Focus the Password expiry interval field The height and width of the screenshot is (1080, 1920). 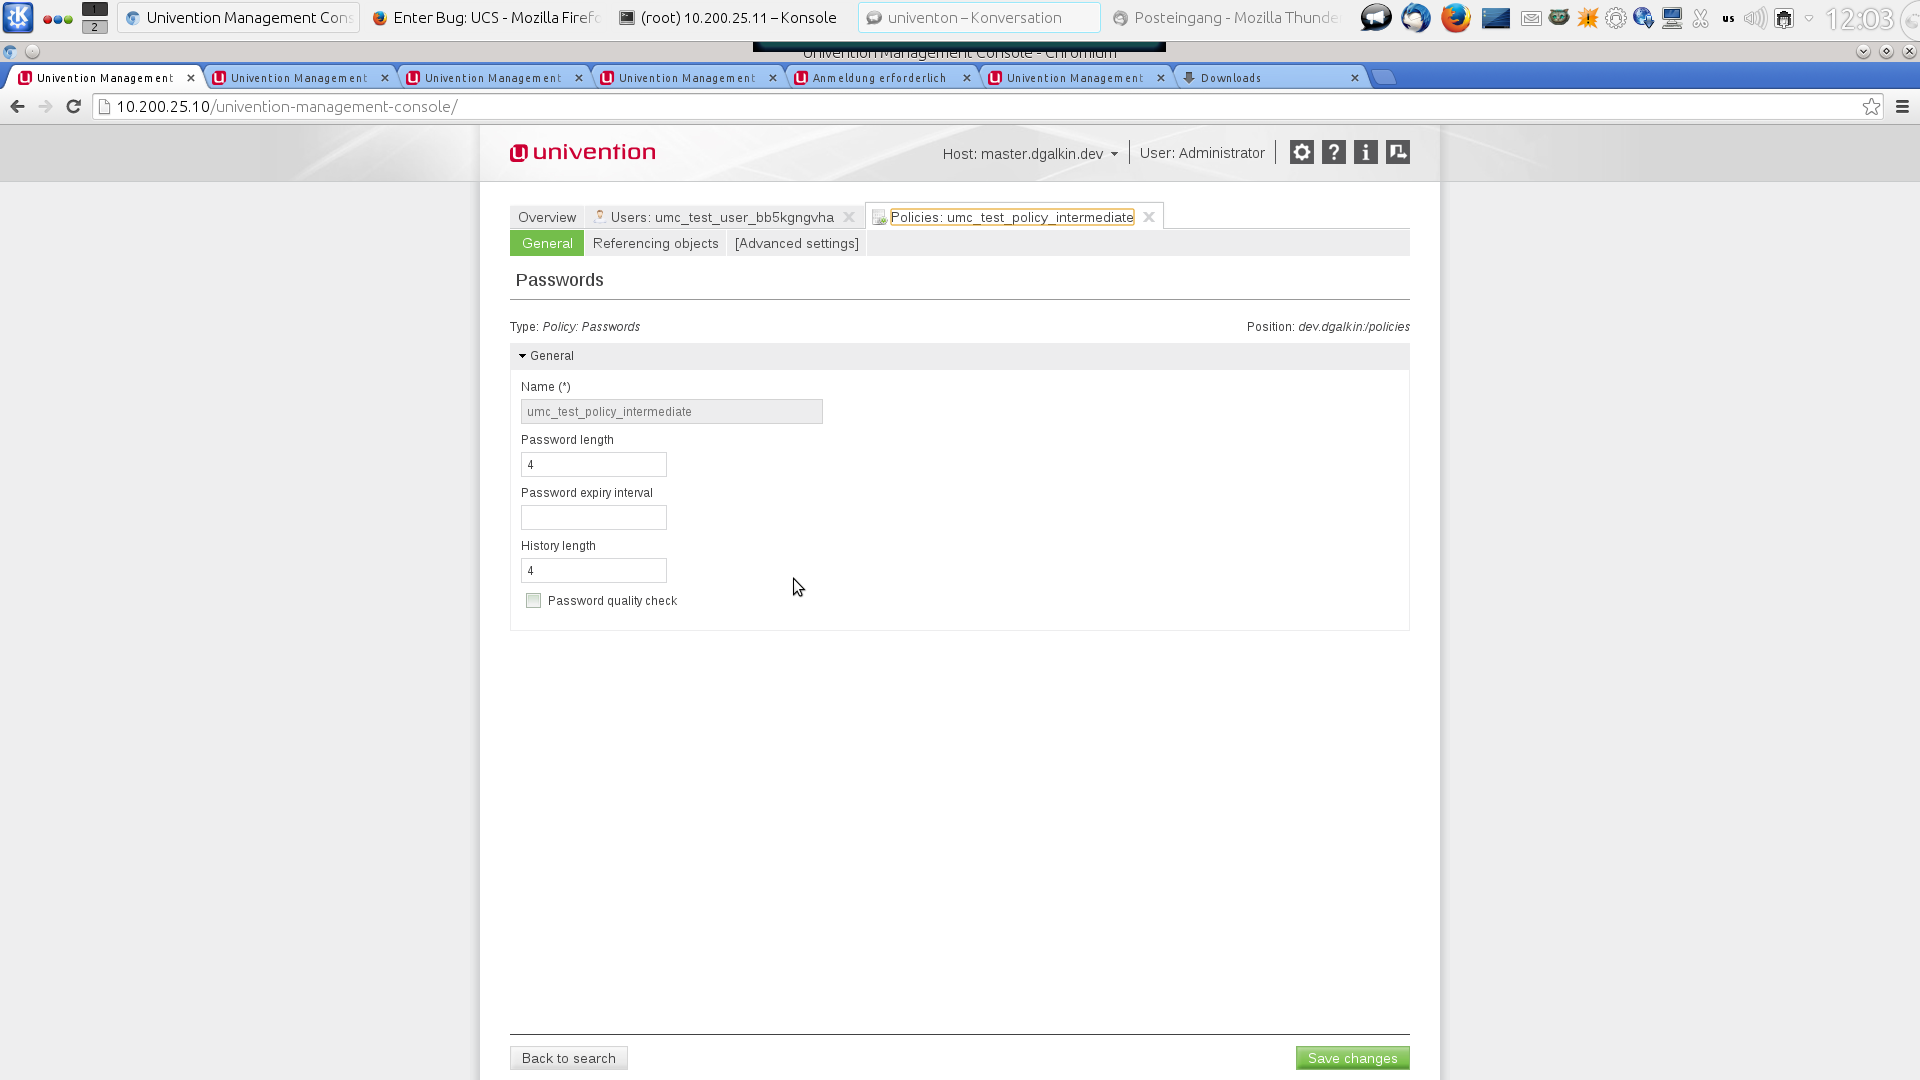(593, 518)
